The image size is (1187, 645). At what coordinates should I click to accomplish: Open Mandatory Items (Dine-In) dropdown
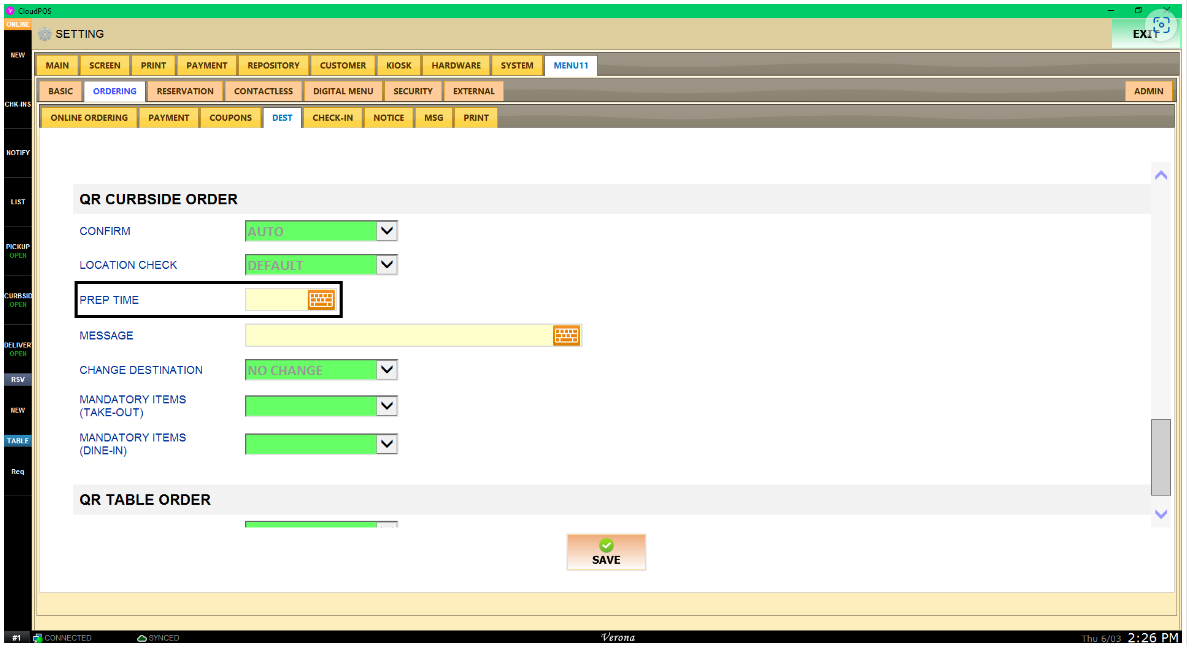tap(387, 444)
